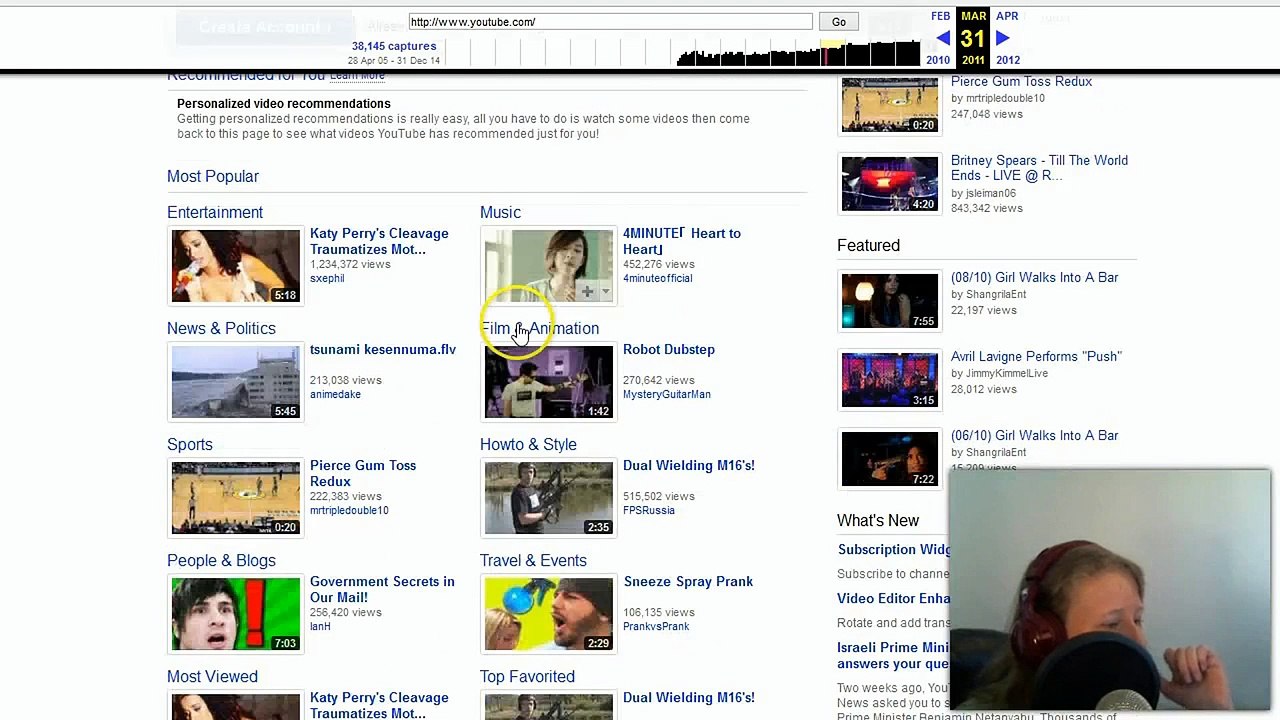Visit mrtripledouble10 channel under Sports
Screen dimensions: 1280x720
(x=349, y=510)
